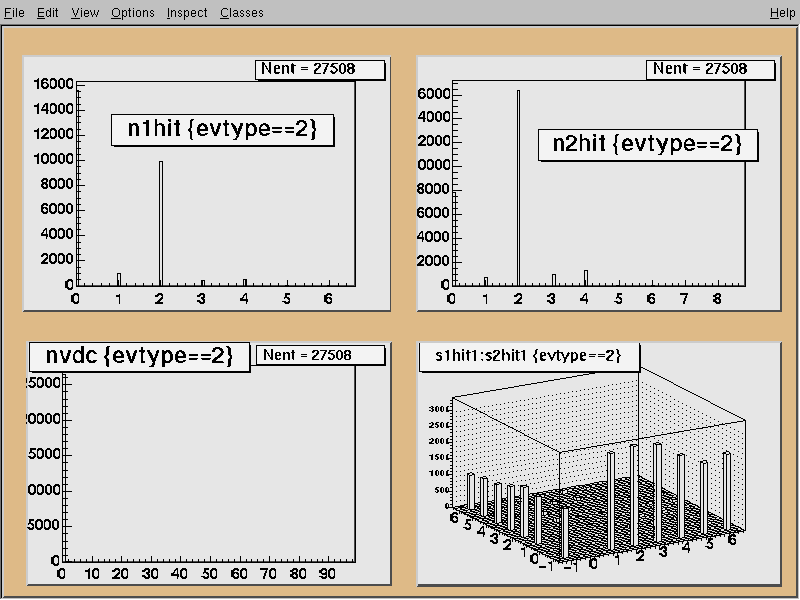The width and height of the screenshot is (800, 600).
Task: Click the 3000 z-axis label on lego plot
Action: click(439, 409)
